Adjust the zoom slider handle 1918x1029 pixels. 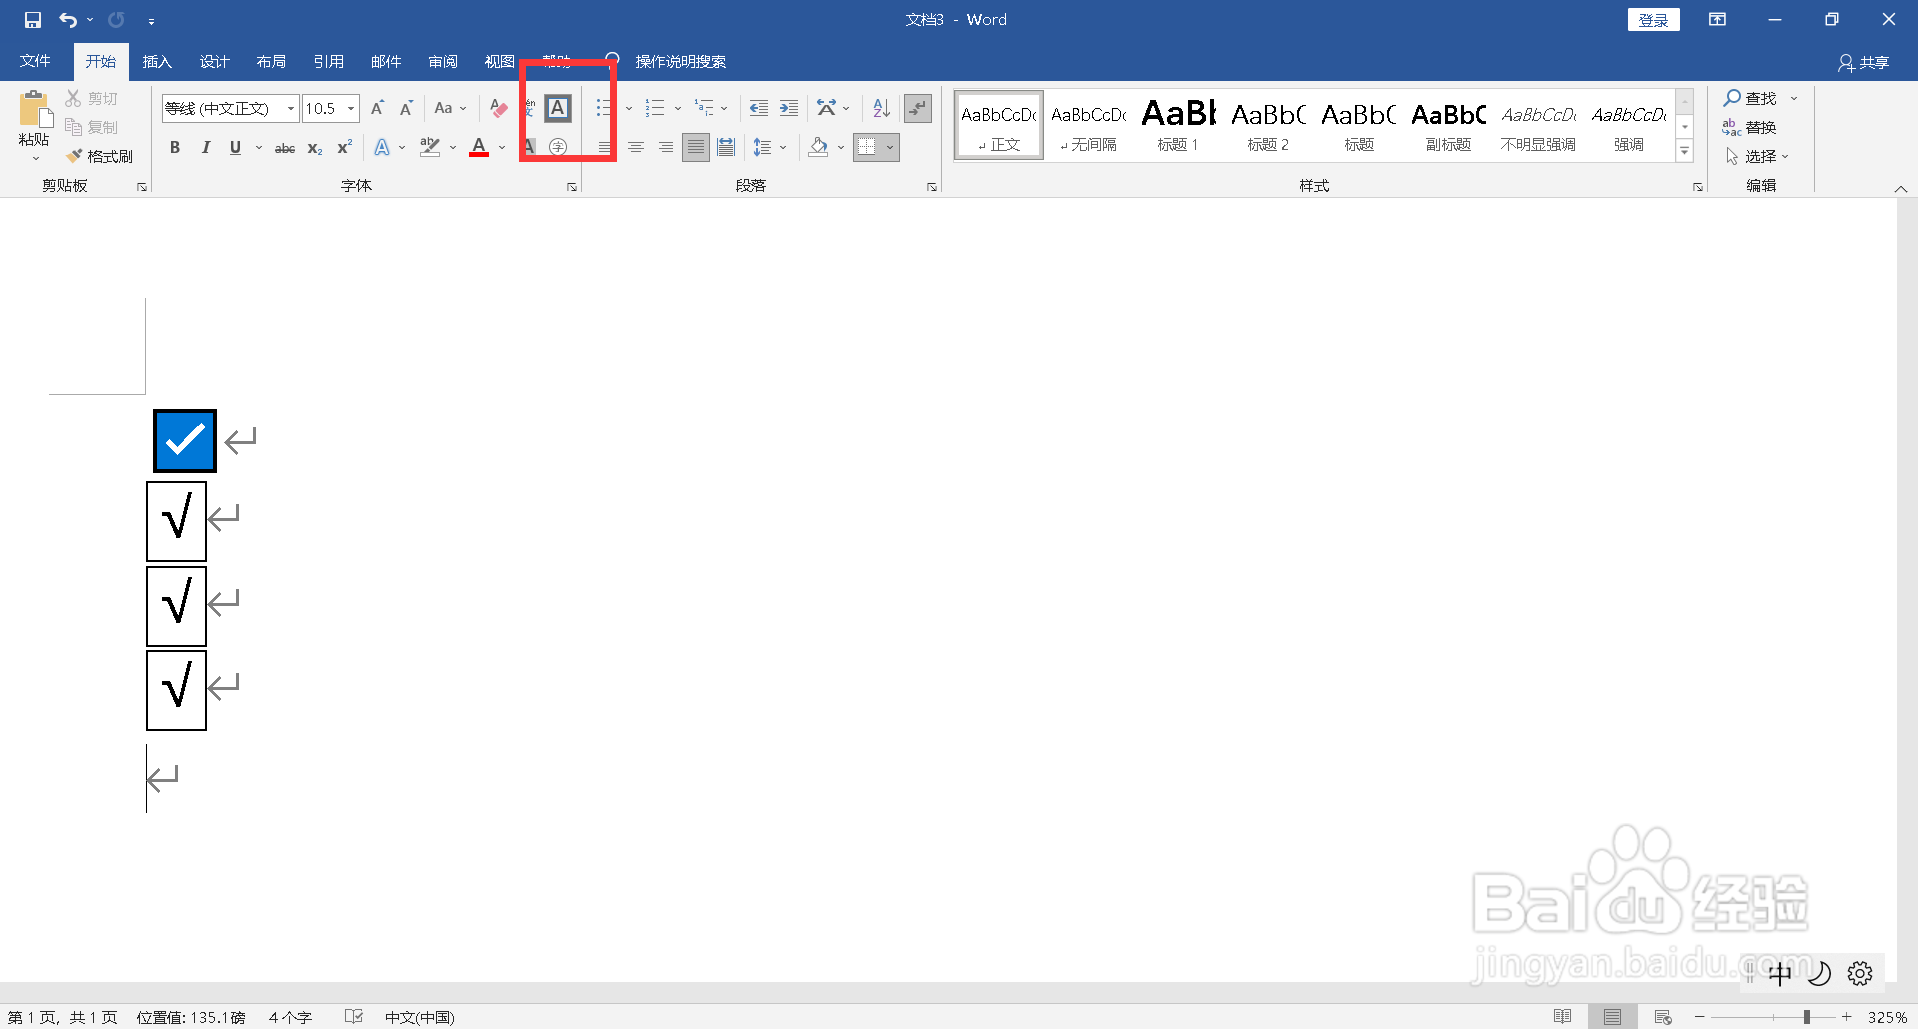coord(1806,1017)
